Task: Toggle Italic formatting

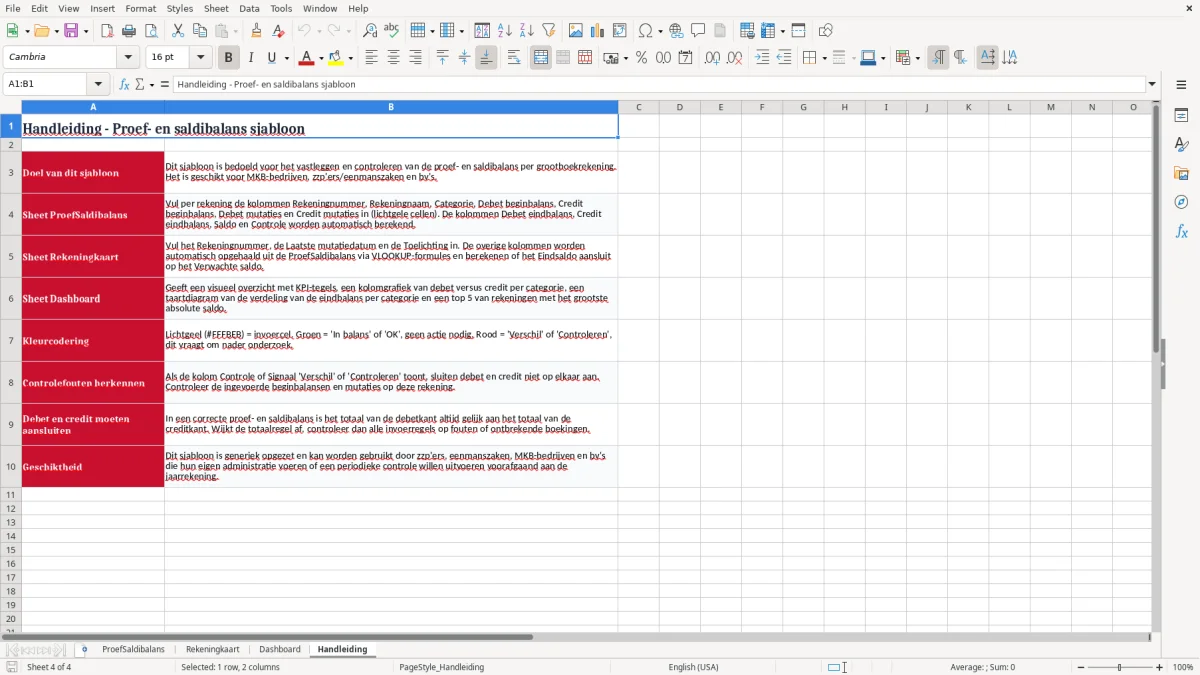Action: (x=250, y=58)
